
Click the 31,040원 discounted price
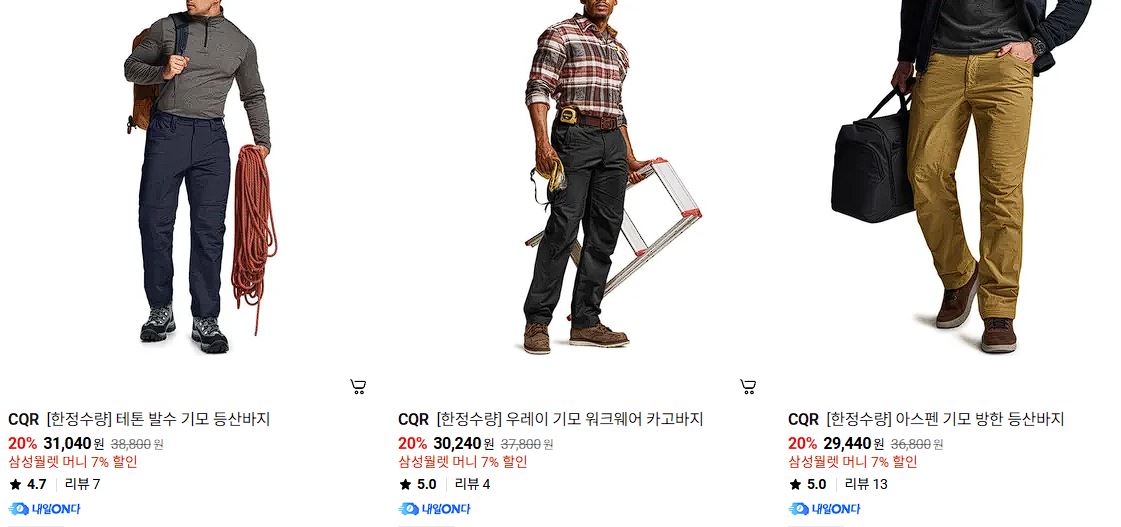click(x=74, y=443)
